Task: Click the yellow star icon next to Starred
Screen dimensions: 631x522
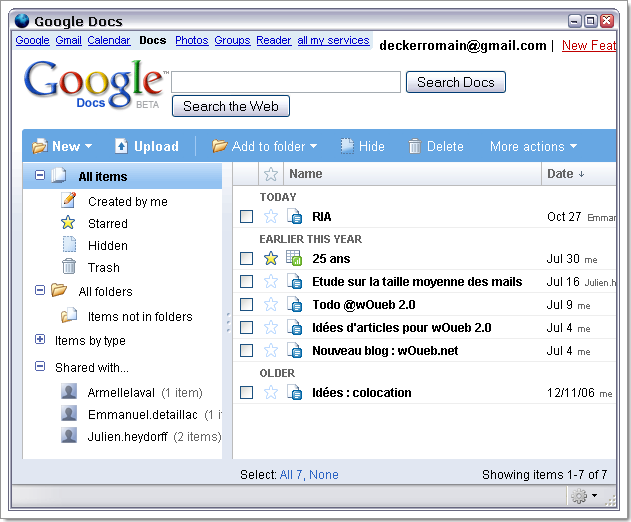Action: (x=68, y=223)
